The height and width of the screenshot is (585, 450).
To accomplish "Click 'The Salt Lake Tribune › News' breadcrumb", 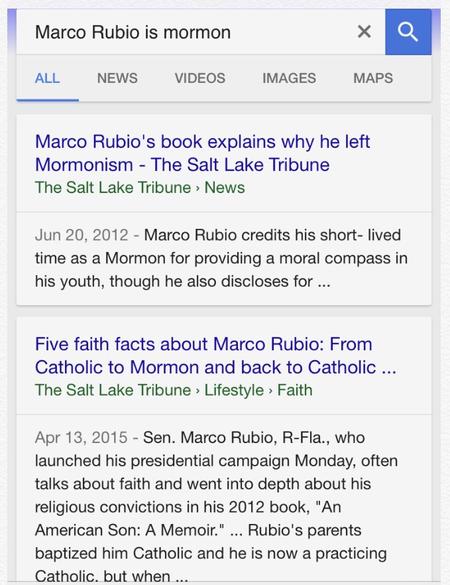I will 140,187.
